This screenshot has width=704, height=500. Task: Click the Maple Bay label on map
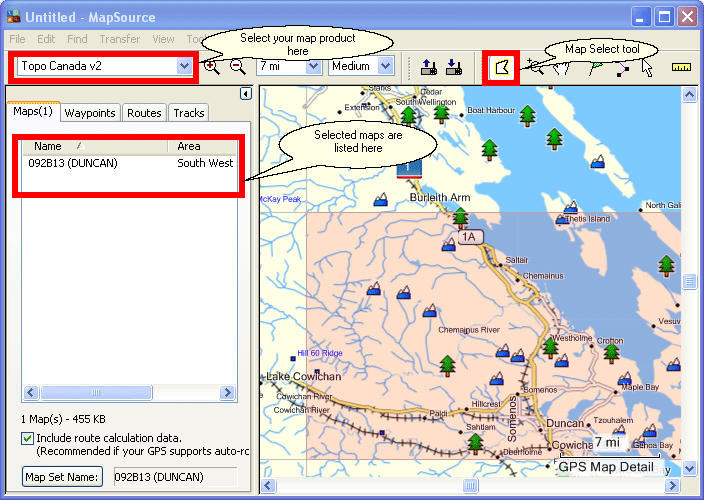(x=640, y=387)
